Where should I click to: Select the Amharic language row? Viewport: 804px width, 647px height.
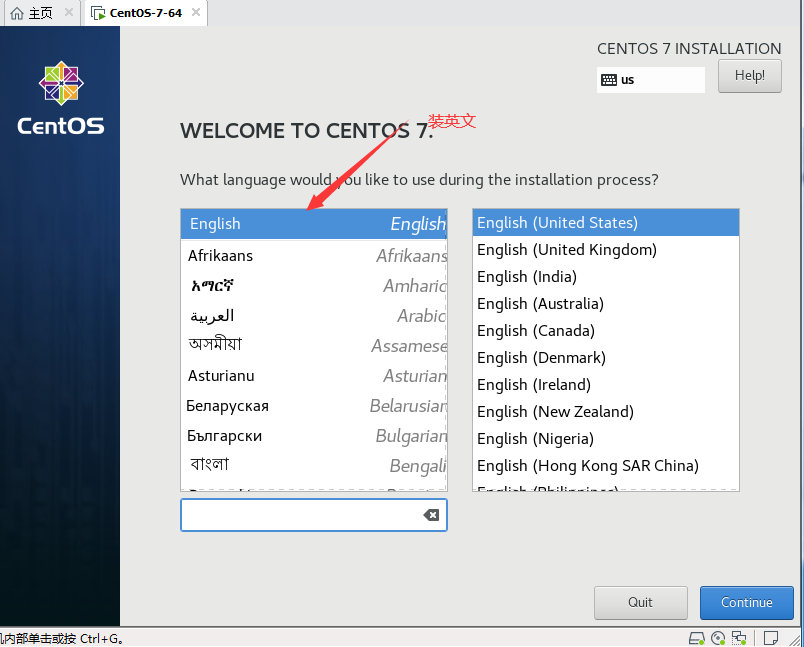(x=314, y=286)
